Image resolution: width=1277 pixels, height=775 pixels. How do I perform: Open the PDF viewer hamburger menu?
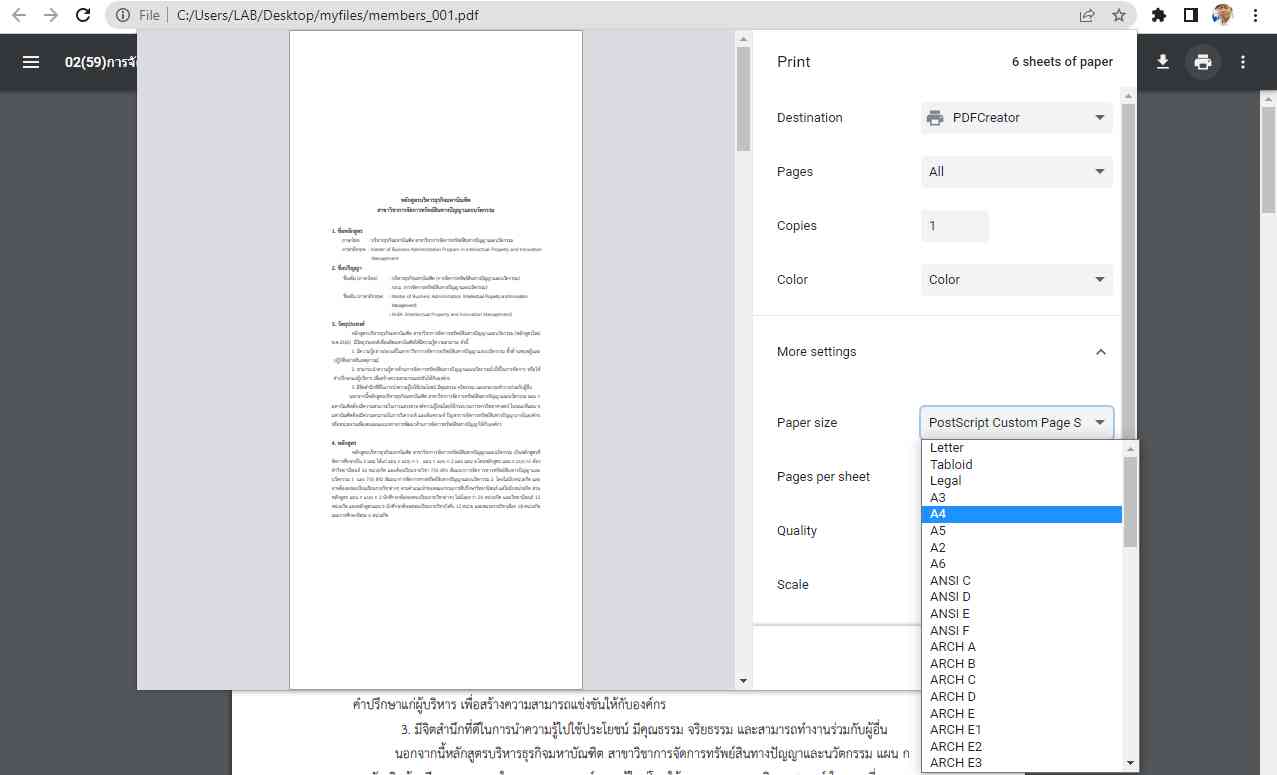31,62
